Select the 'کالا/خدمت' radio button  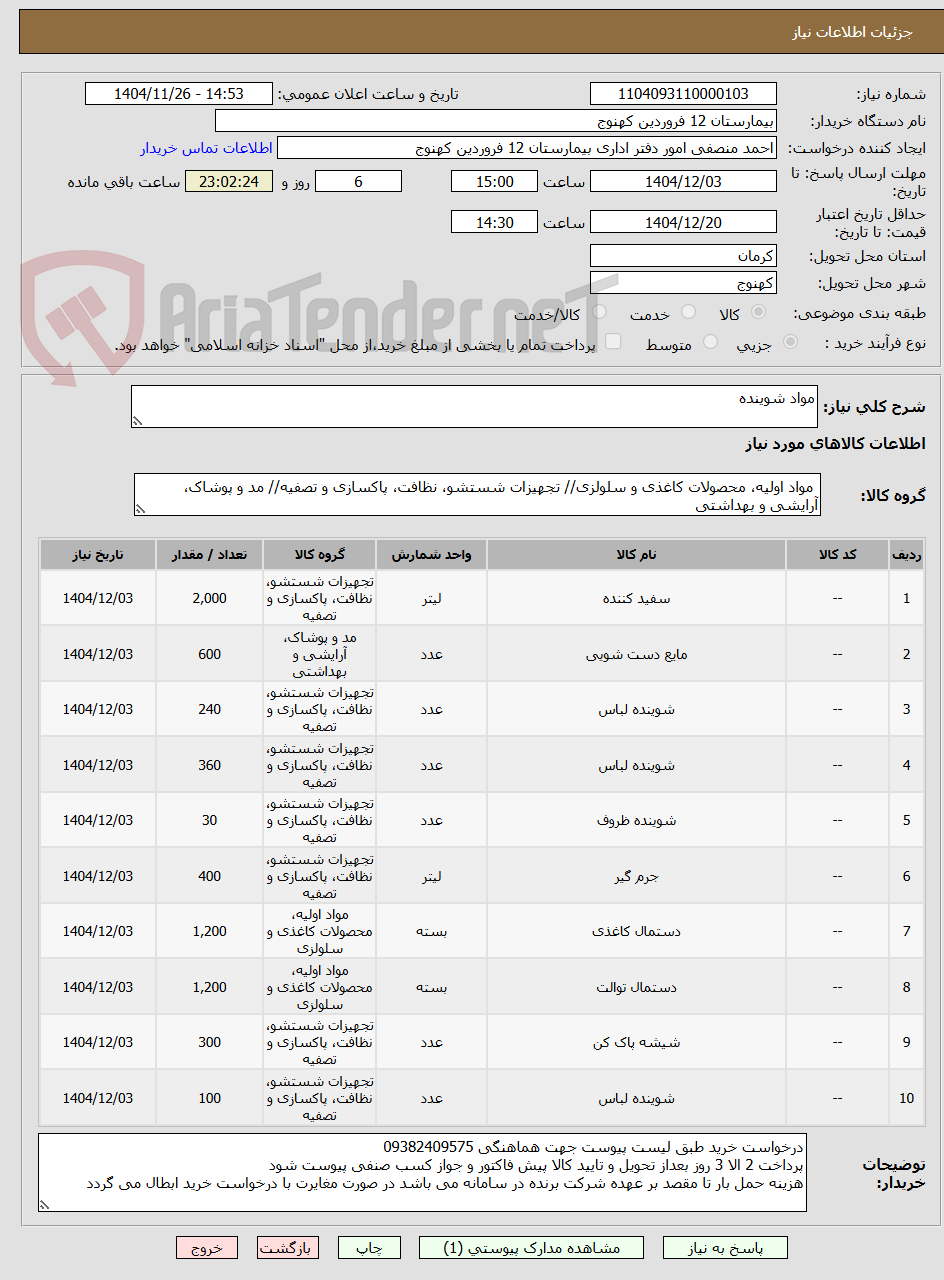[599, 313]
